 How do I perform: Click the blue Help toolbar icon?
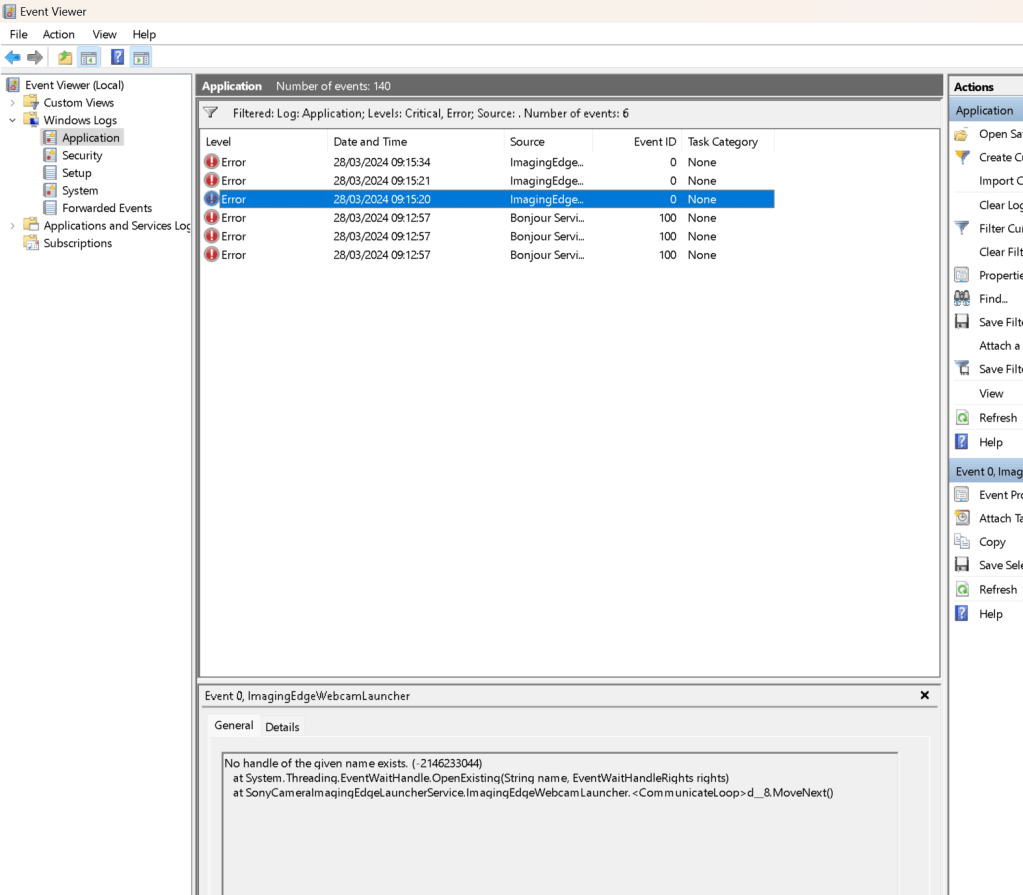tap(117, 57)
